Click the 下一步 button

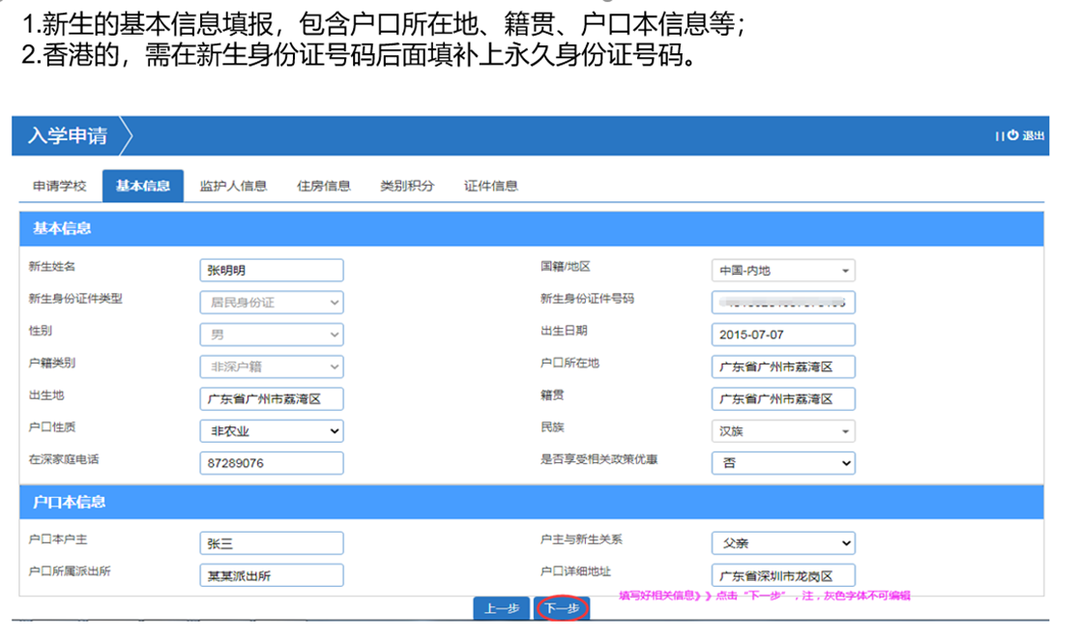[x=562, y=608]
